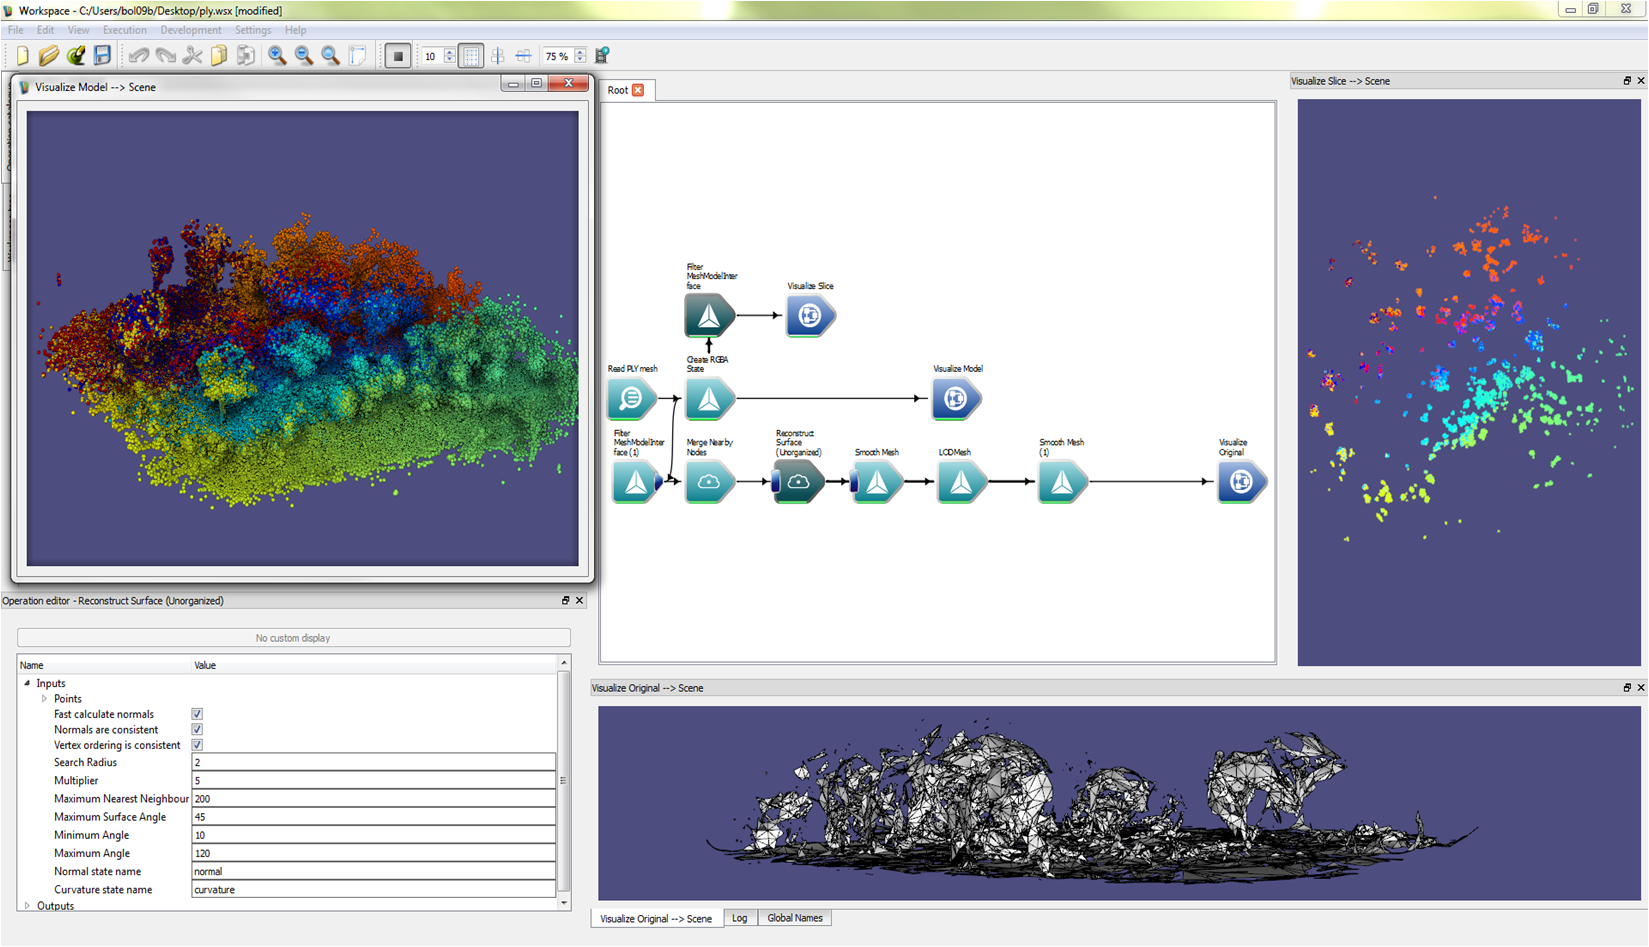Select the Read PLY mesh node
Image resolution: width=1649 pixels, height=947 pixels.
pyautogui.click(x=631, y=399)
